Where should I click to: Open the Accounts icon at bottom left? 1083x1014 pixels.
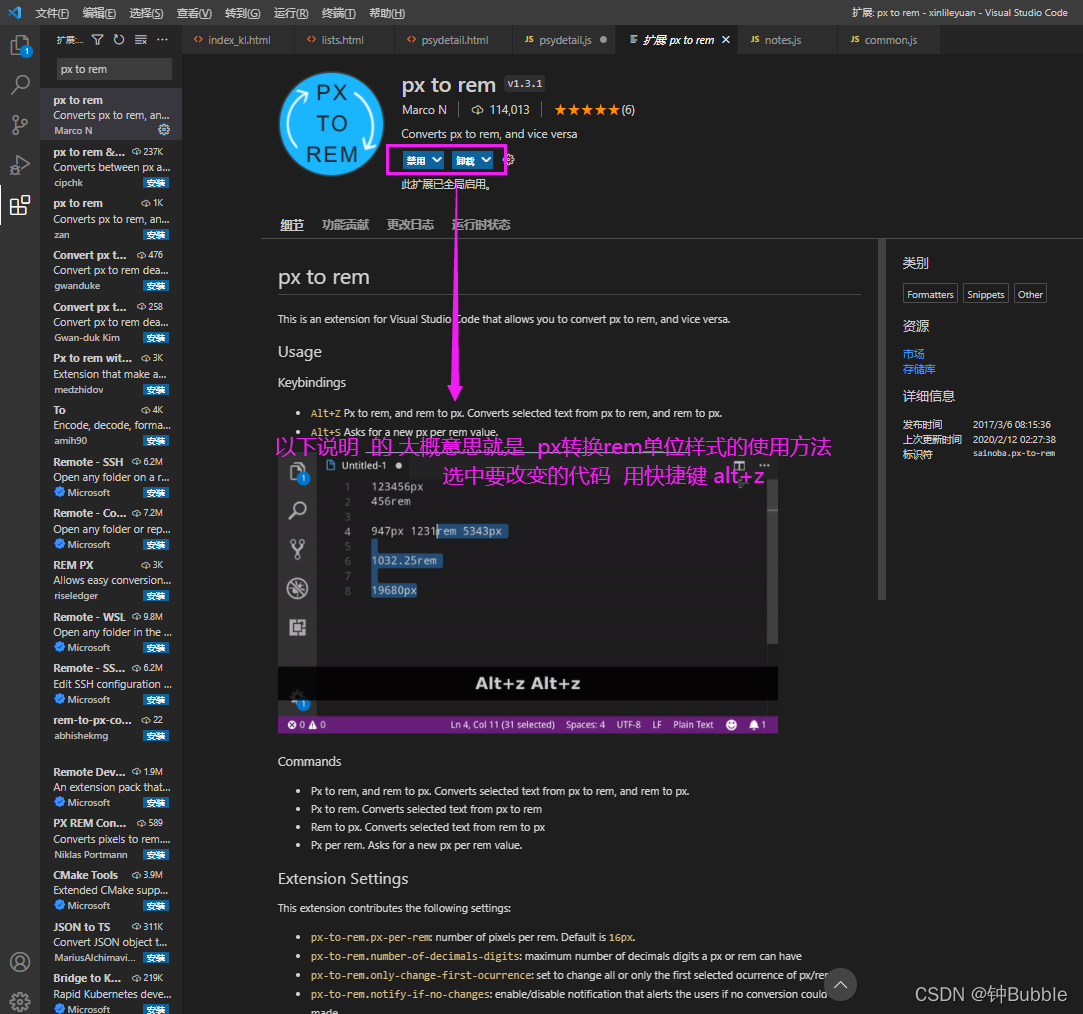pyautogui.click(x=20, y=962)
